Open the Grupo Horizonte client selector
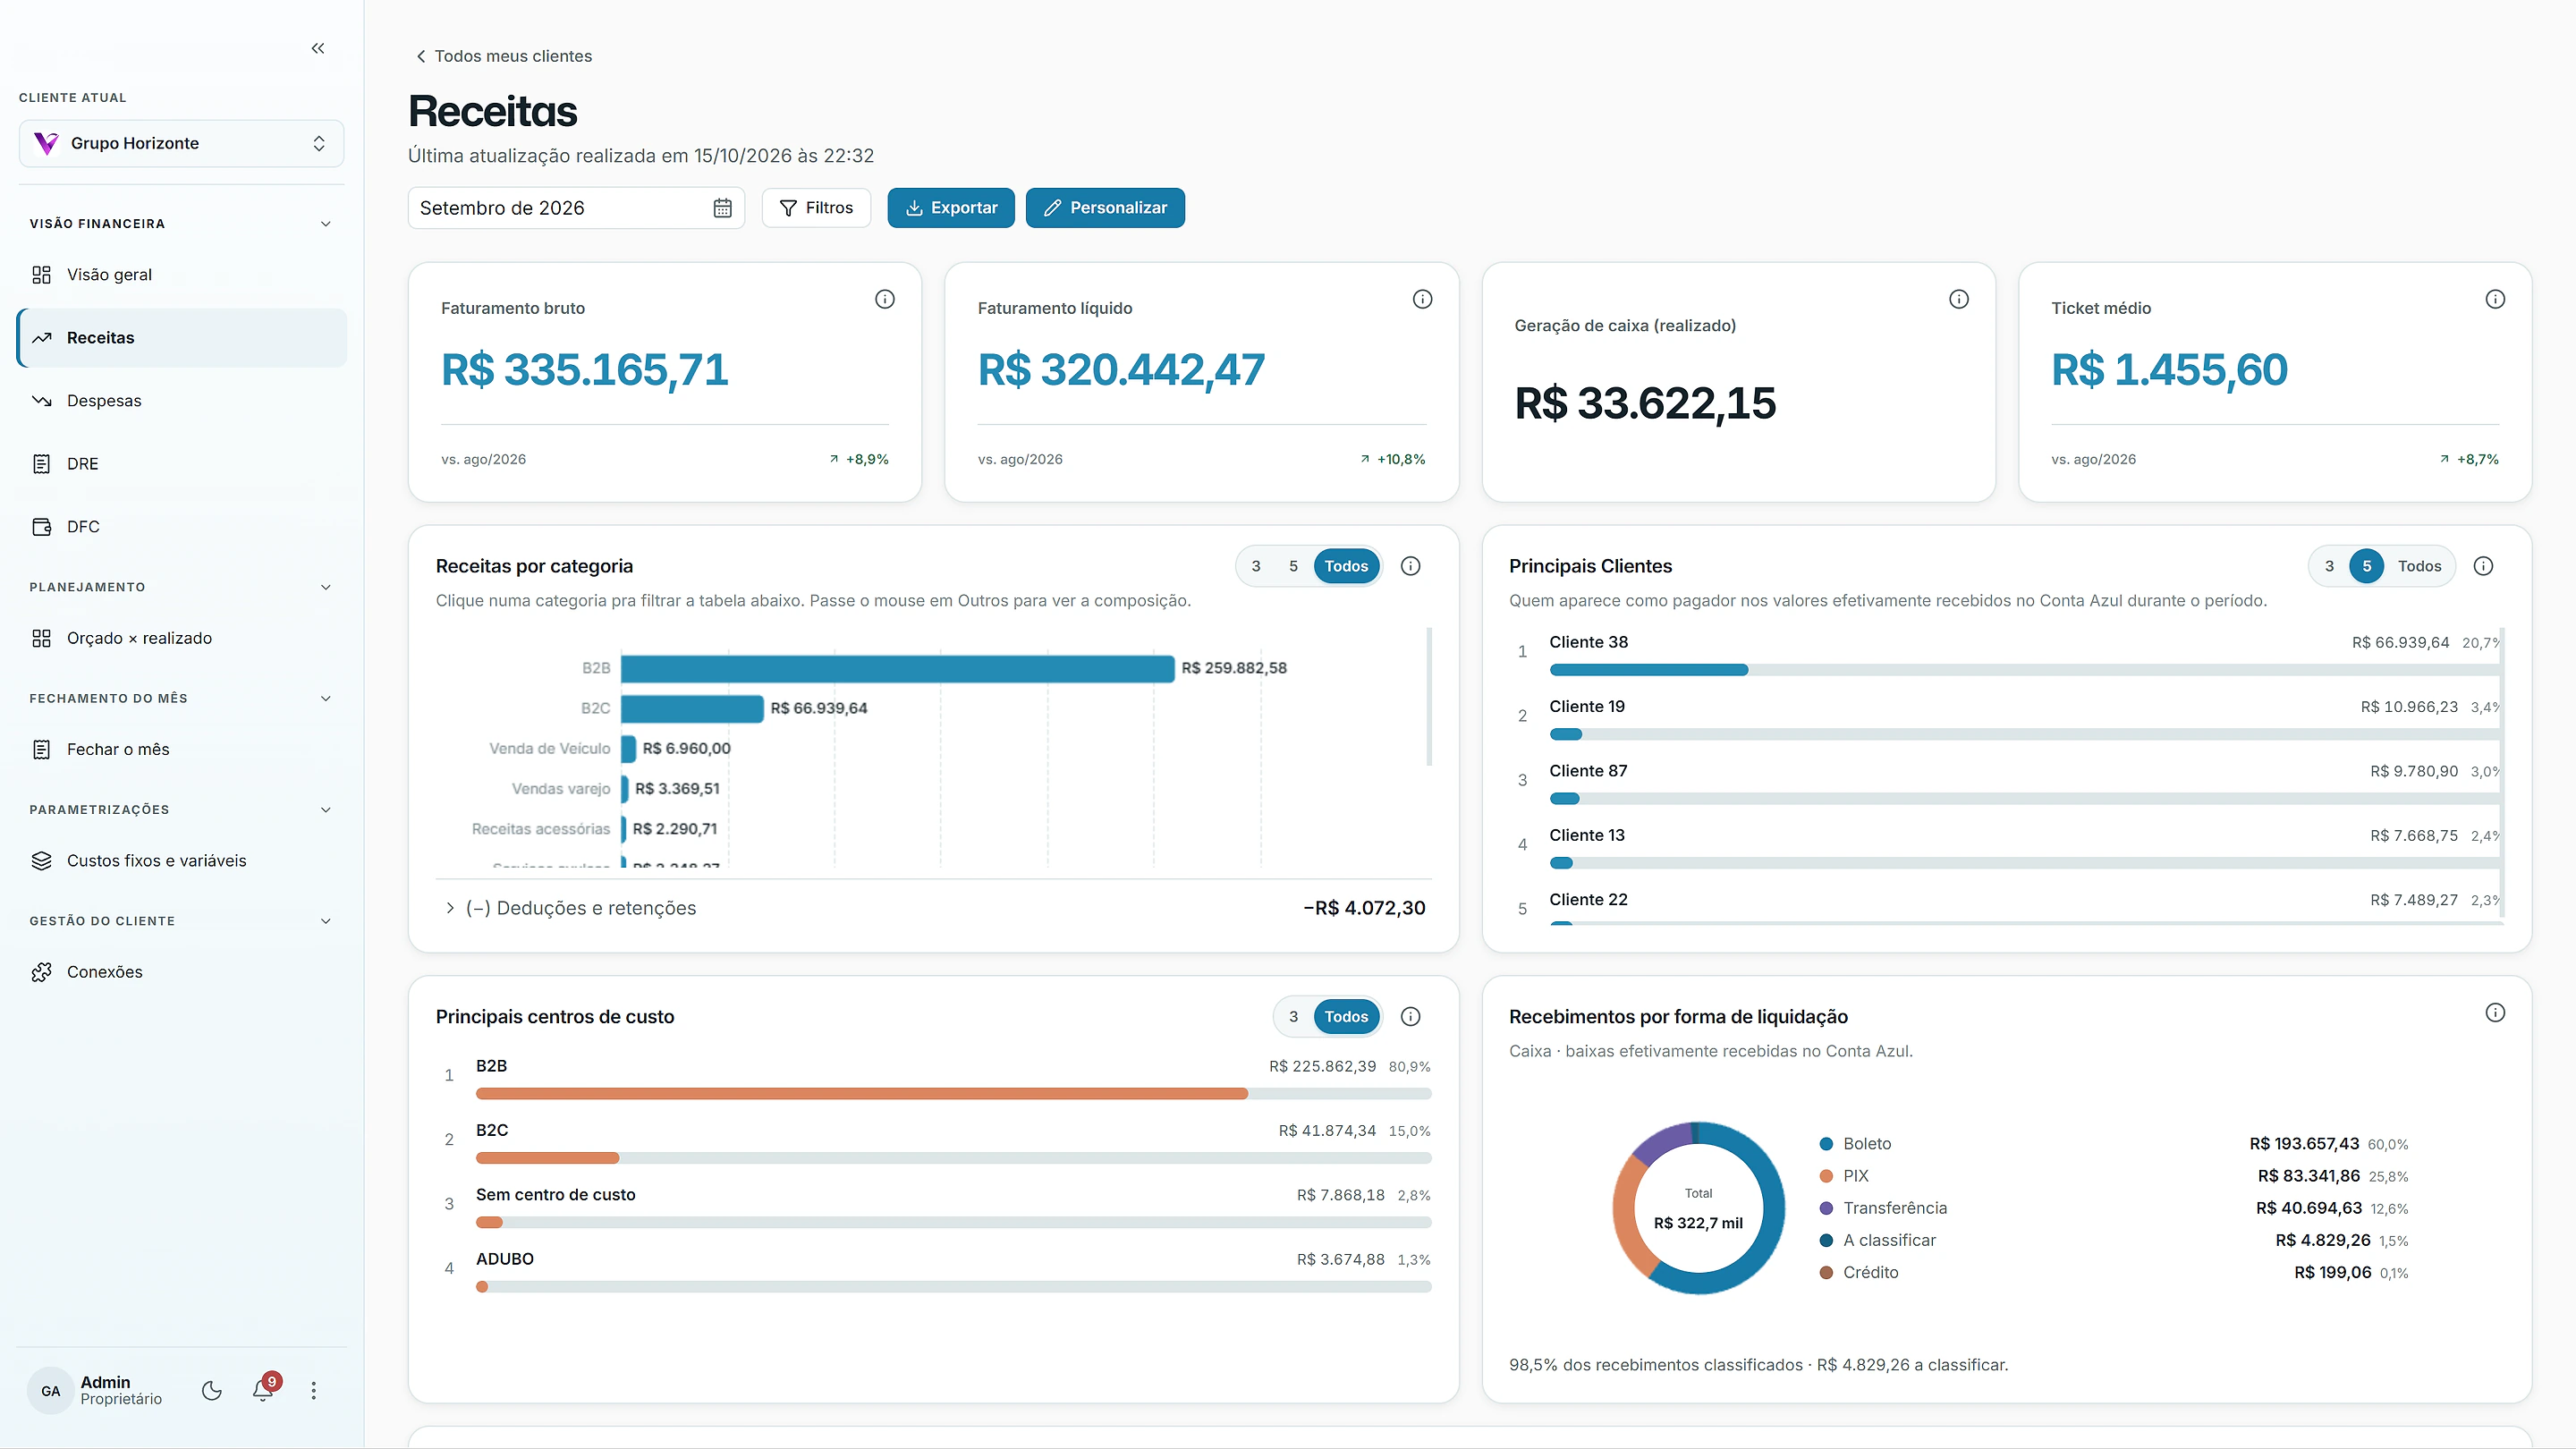The width and height of the screenshot is (2576, 1449). click(x=181, y=144)
